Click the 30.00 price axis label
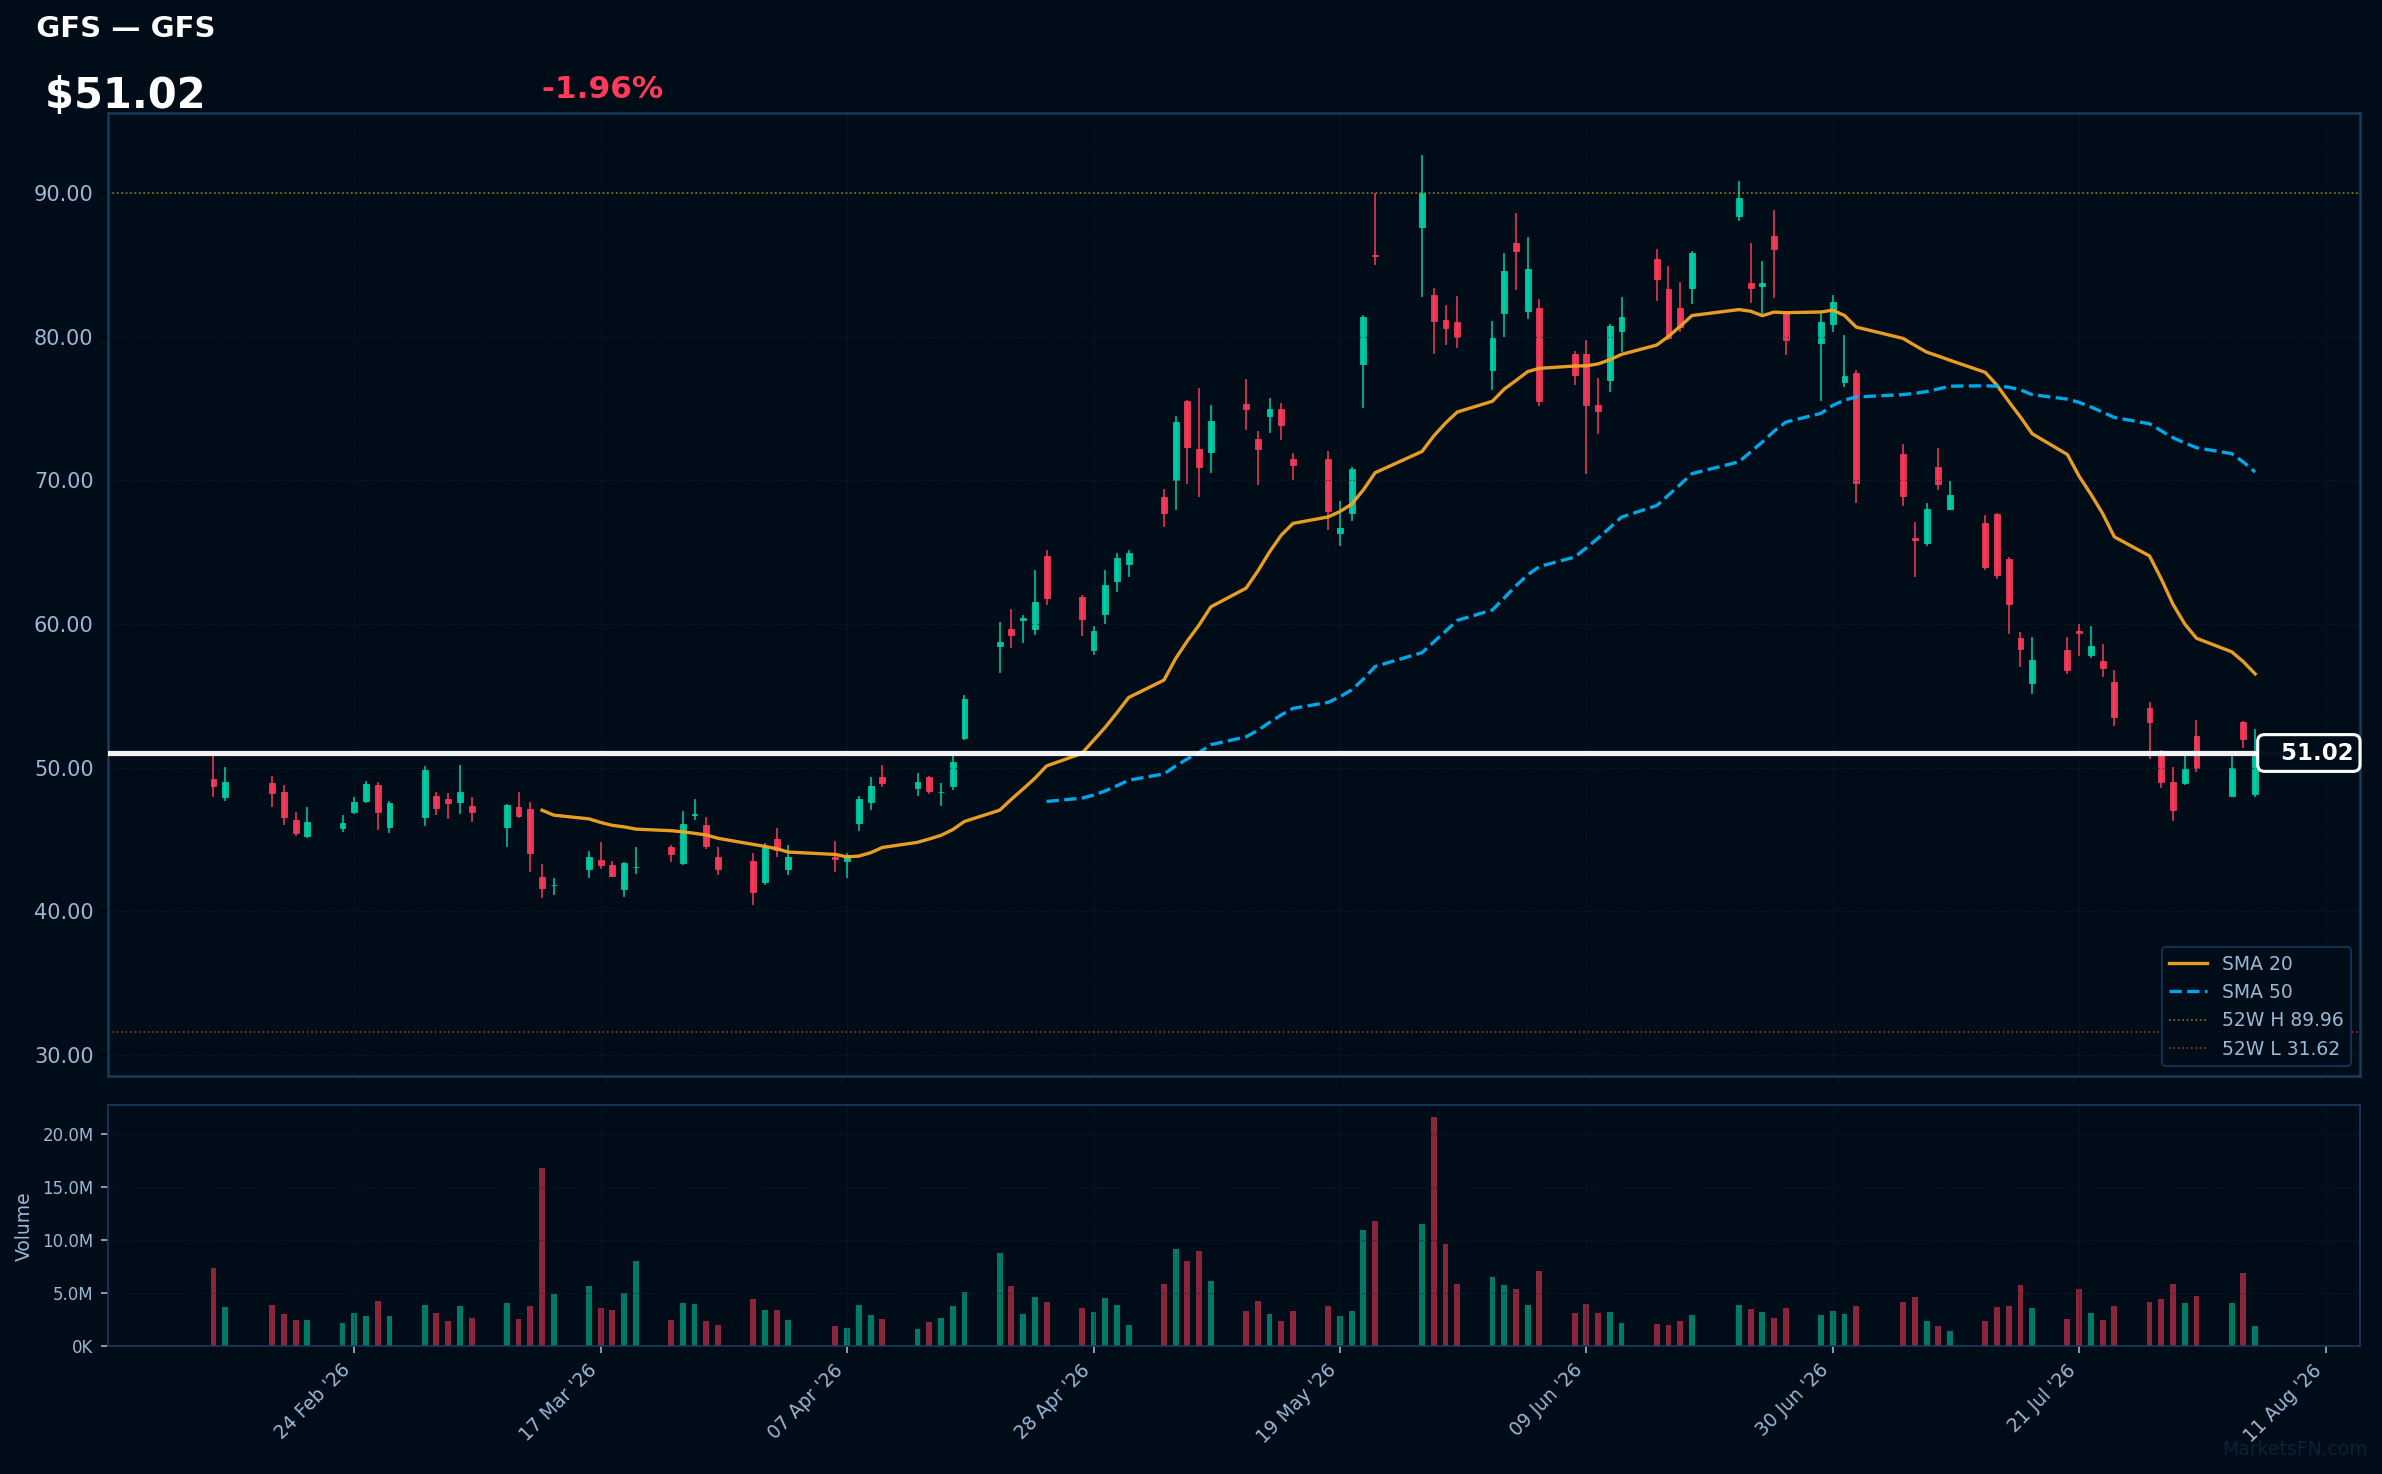Image resolution: width=2382 pixels, height=1474 pixels. coord(63,1056)
